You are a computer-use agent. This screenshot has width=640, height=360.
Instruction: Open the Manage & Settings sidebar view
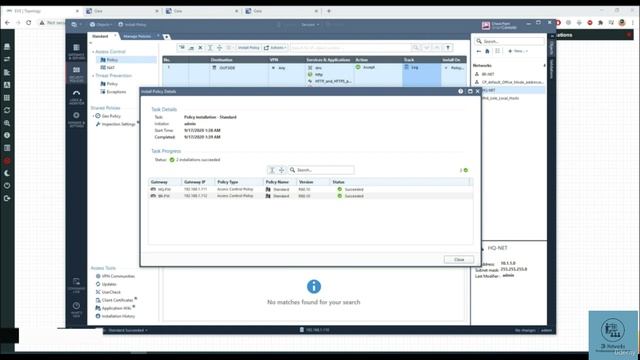(76, 120)
